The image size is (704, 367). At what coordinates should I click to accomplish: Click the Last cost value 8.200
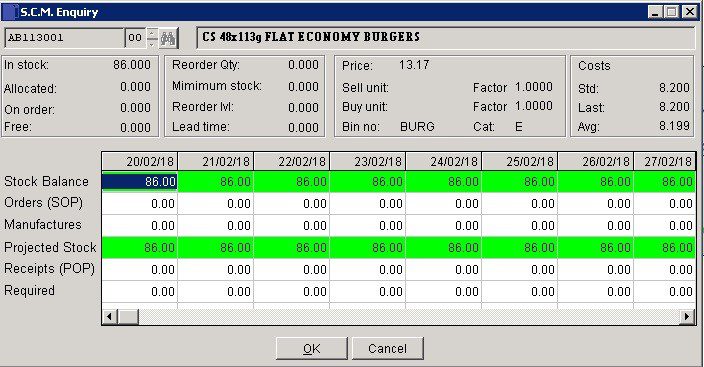coord(674,107)
